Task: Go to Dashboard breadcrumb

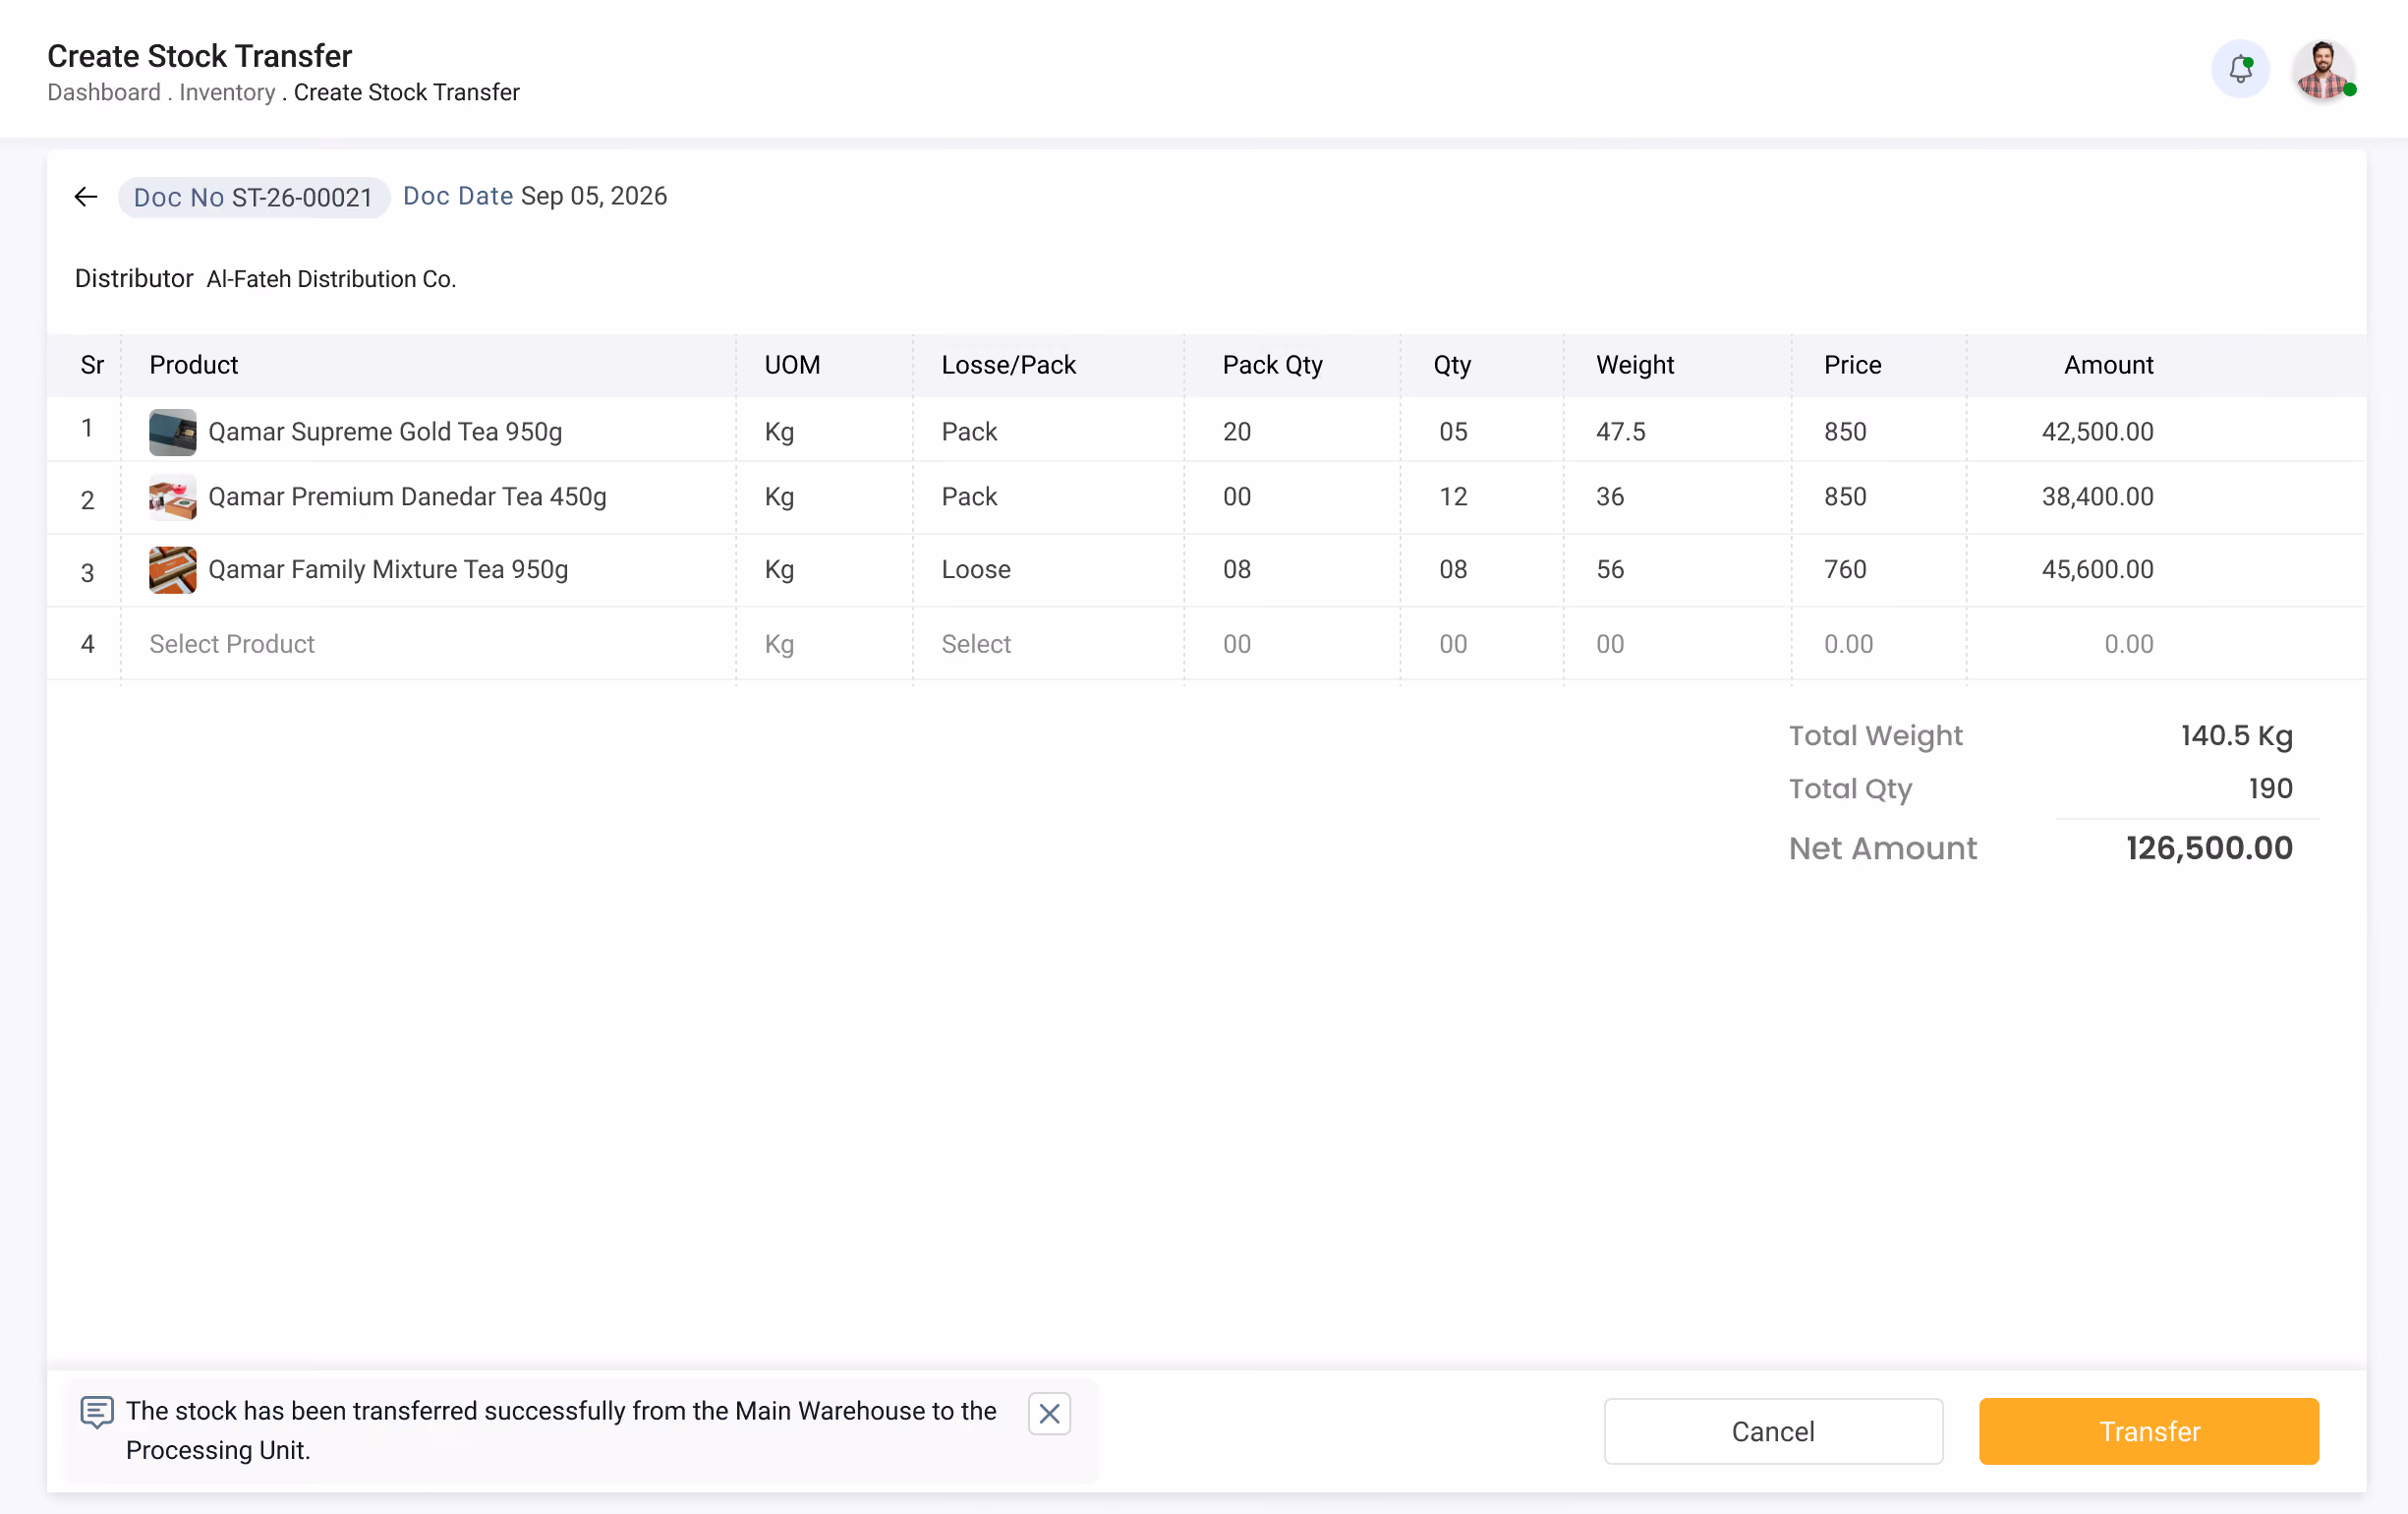Action: pos(104,92)
